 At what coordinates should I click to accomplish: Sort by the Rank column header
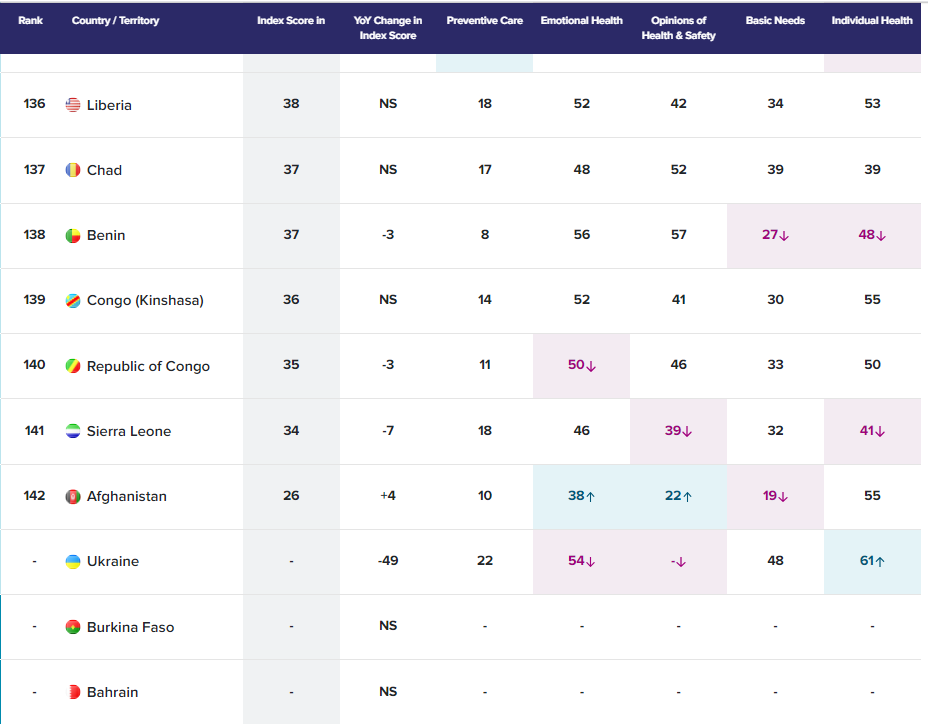[30, 21]
